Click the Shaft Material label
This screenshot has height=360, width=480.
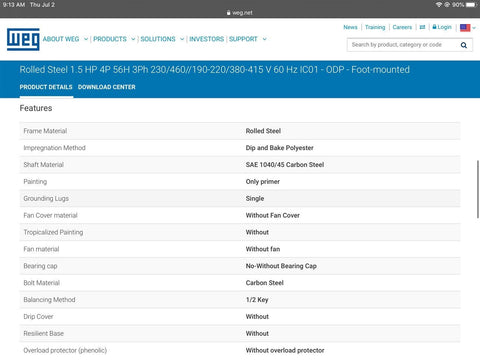point(43,165)
